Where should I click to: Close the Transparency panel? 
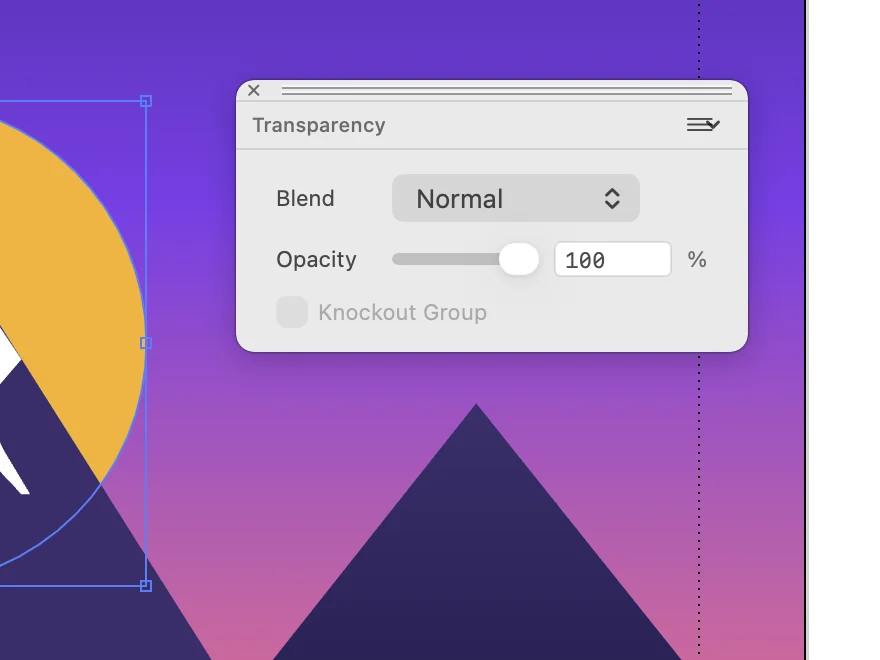click(254, 90)
